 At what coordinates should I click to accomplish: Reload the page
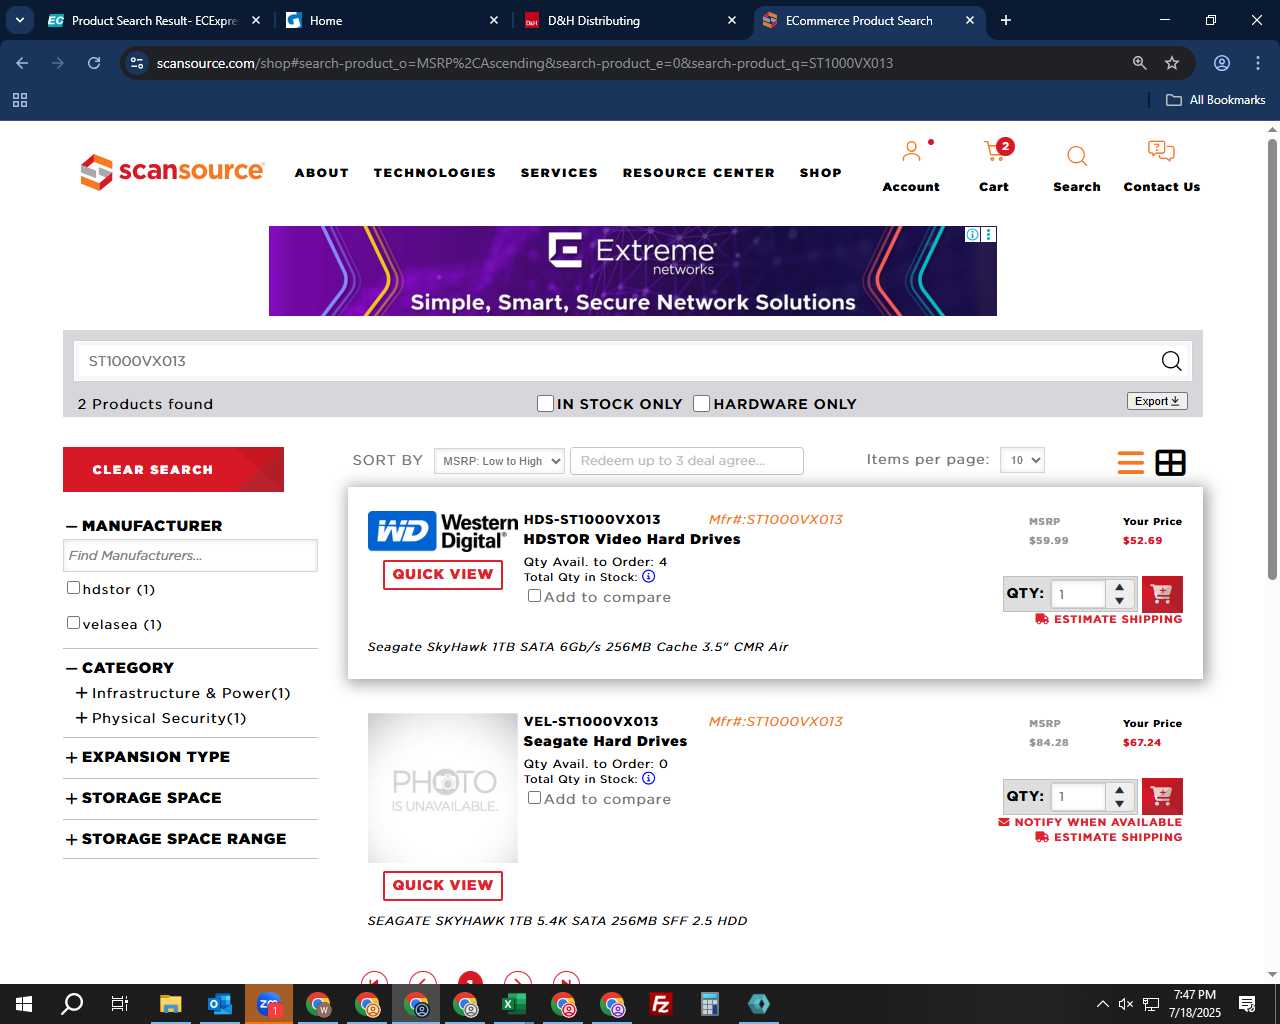pos(94,63)
